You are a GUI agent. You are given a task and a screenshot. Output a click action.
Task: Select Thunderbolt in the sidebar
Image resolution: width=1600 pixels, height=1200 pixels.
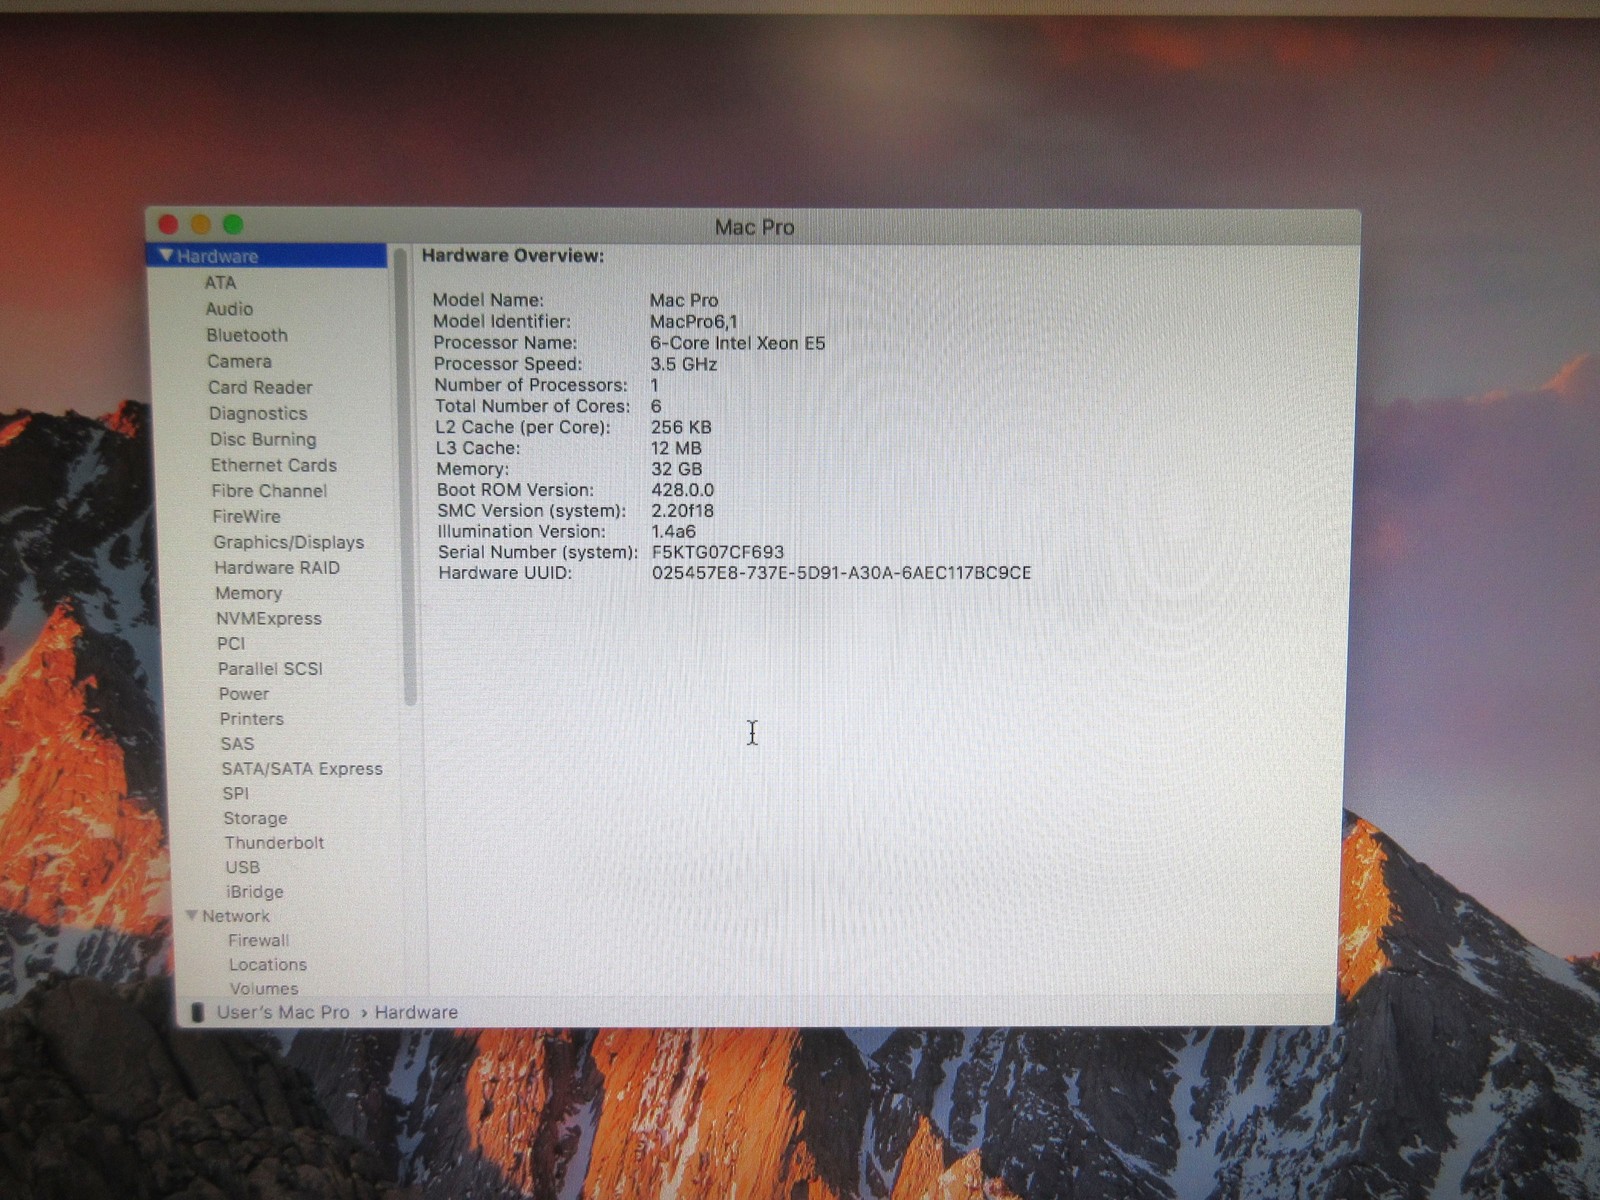tap(274, 843)
